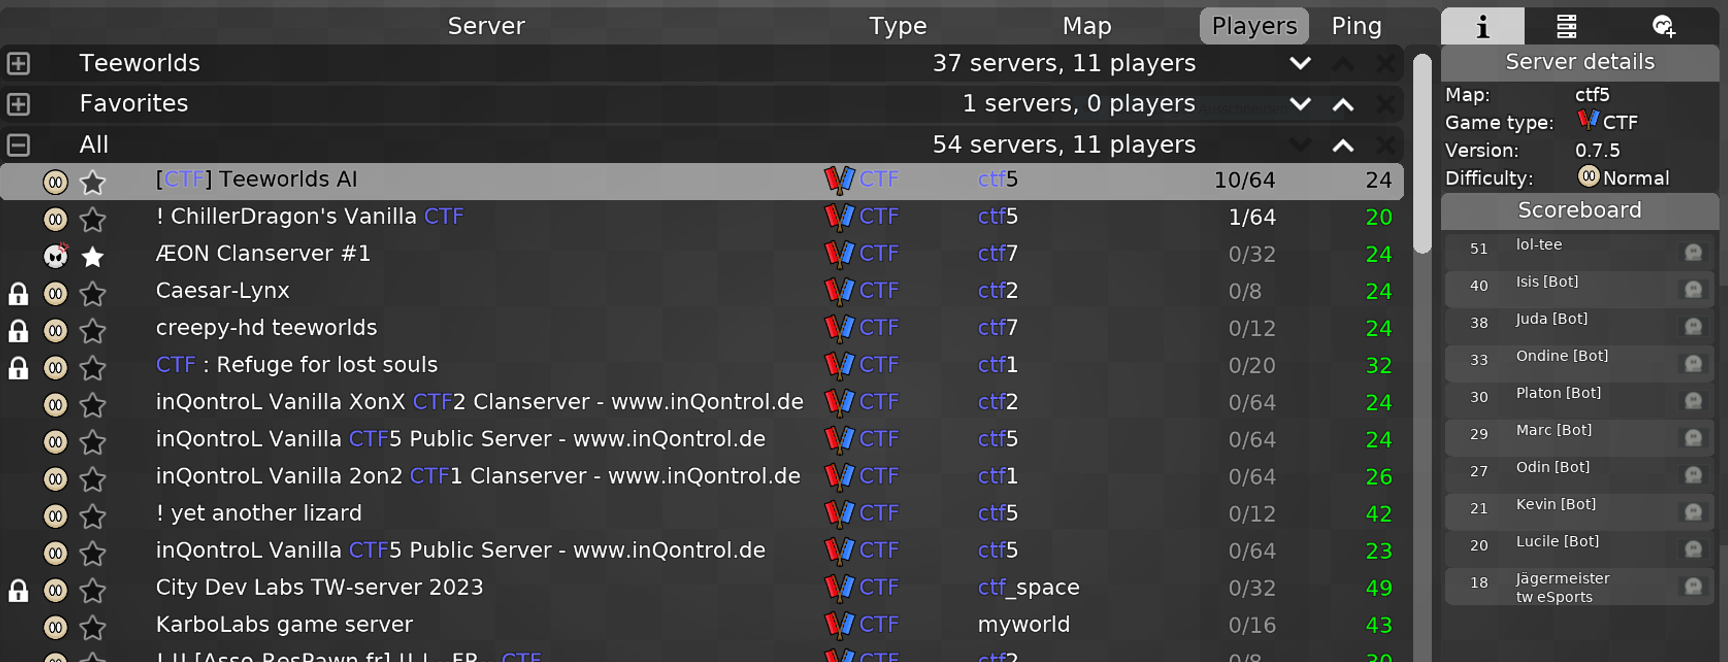Open the friends tab icon
Viewport: 1728px width, 662px height.
click(x=1663, y=27)
